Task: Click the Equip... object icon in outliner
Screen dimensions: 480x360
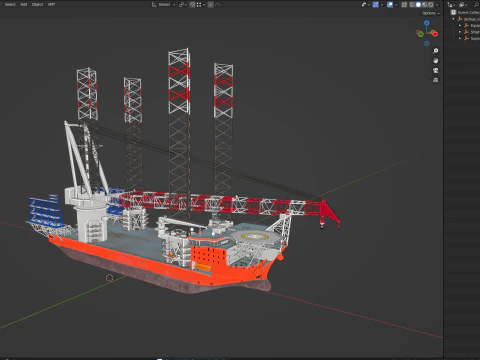Action: (x=466, y=25)
